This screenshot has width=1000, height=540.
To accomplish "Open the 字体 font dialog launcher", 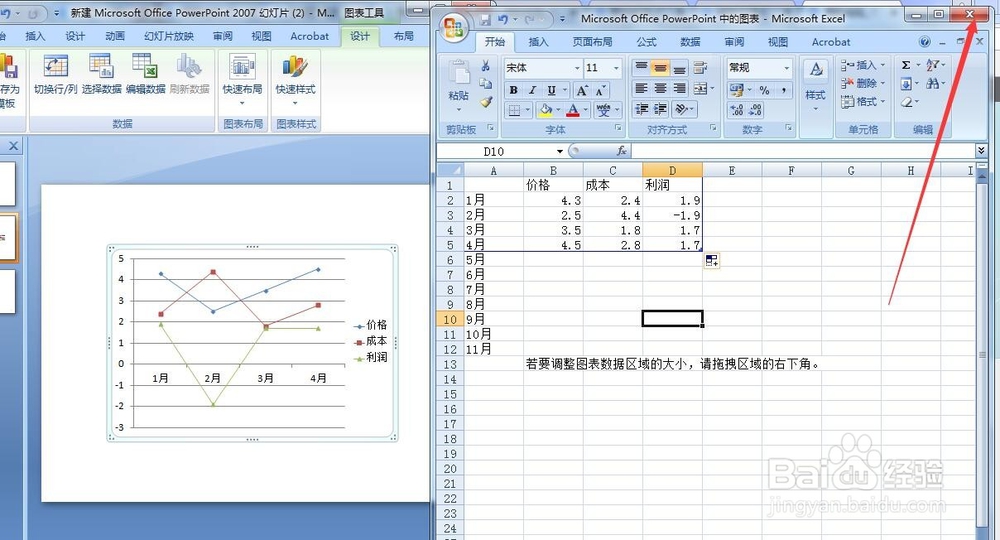I will pyautogui.click(x=618, y=128).
